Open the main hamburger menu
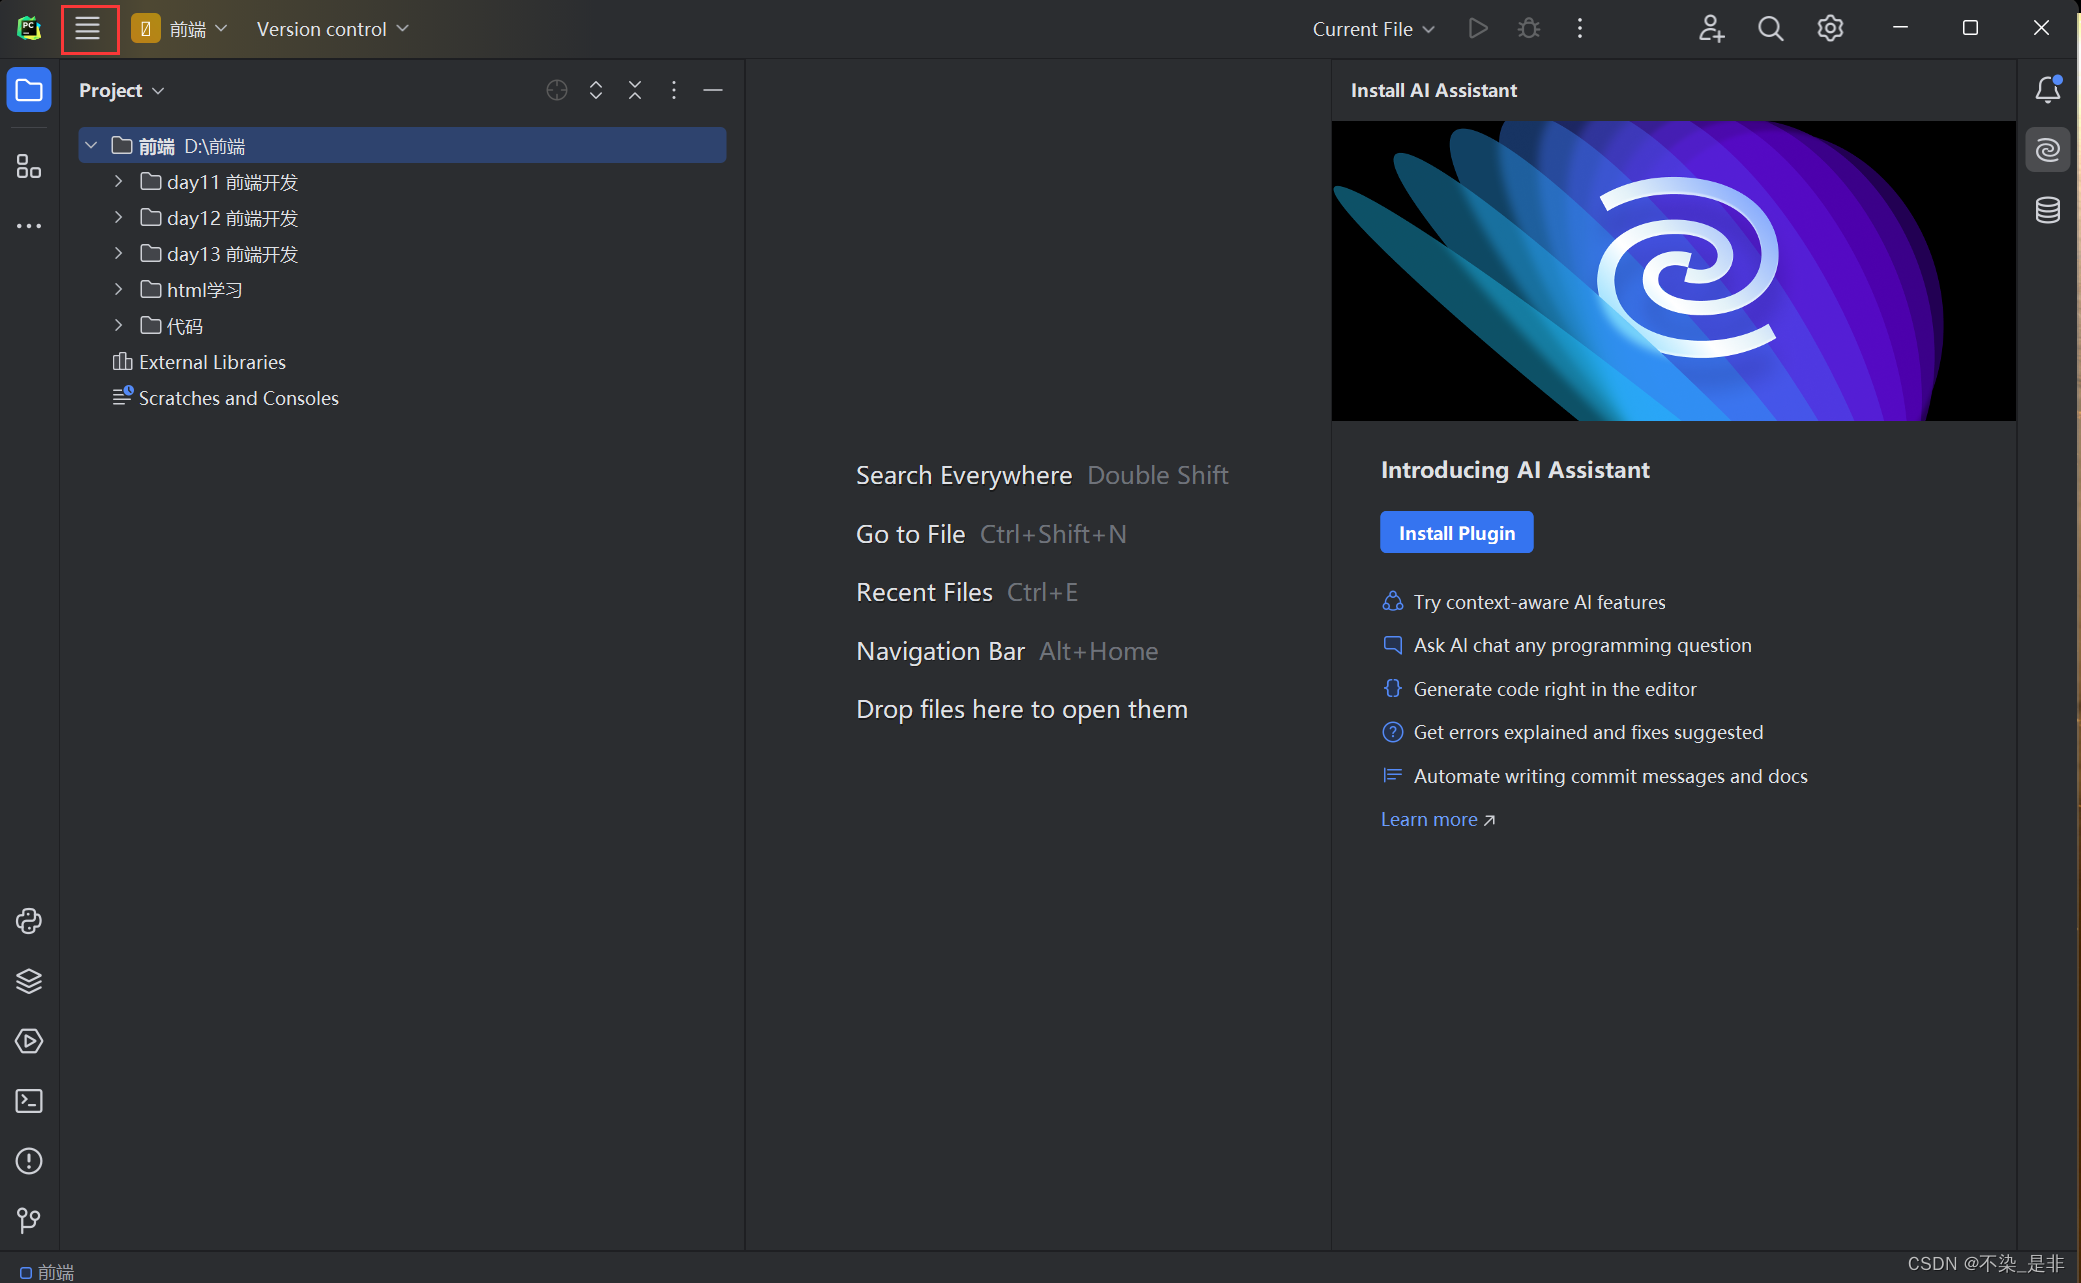Viewport: 2081px width, 1283px height. [x=88, y=29]
